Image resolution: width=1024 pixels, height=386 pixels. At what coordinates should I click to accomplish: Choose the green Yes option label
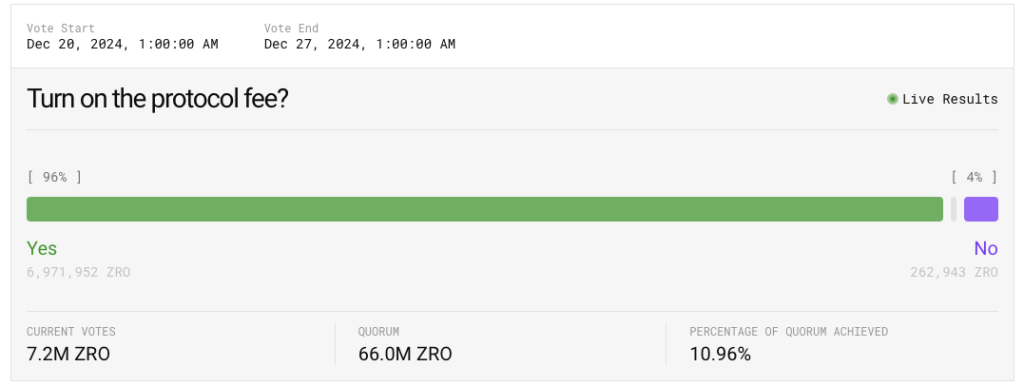(42, 248)
